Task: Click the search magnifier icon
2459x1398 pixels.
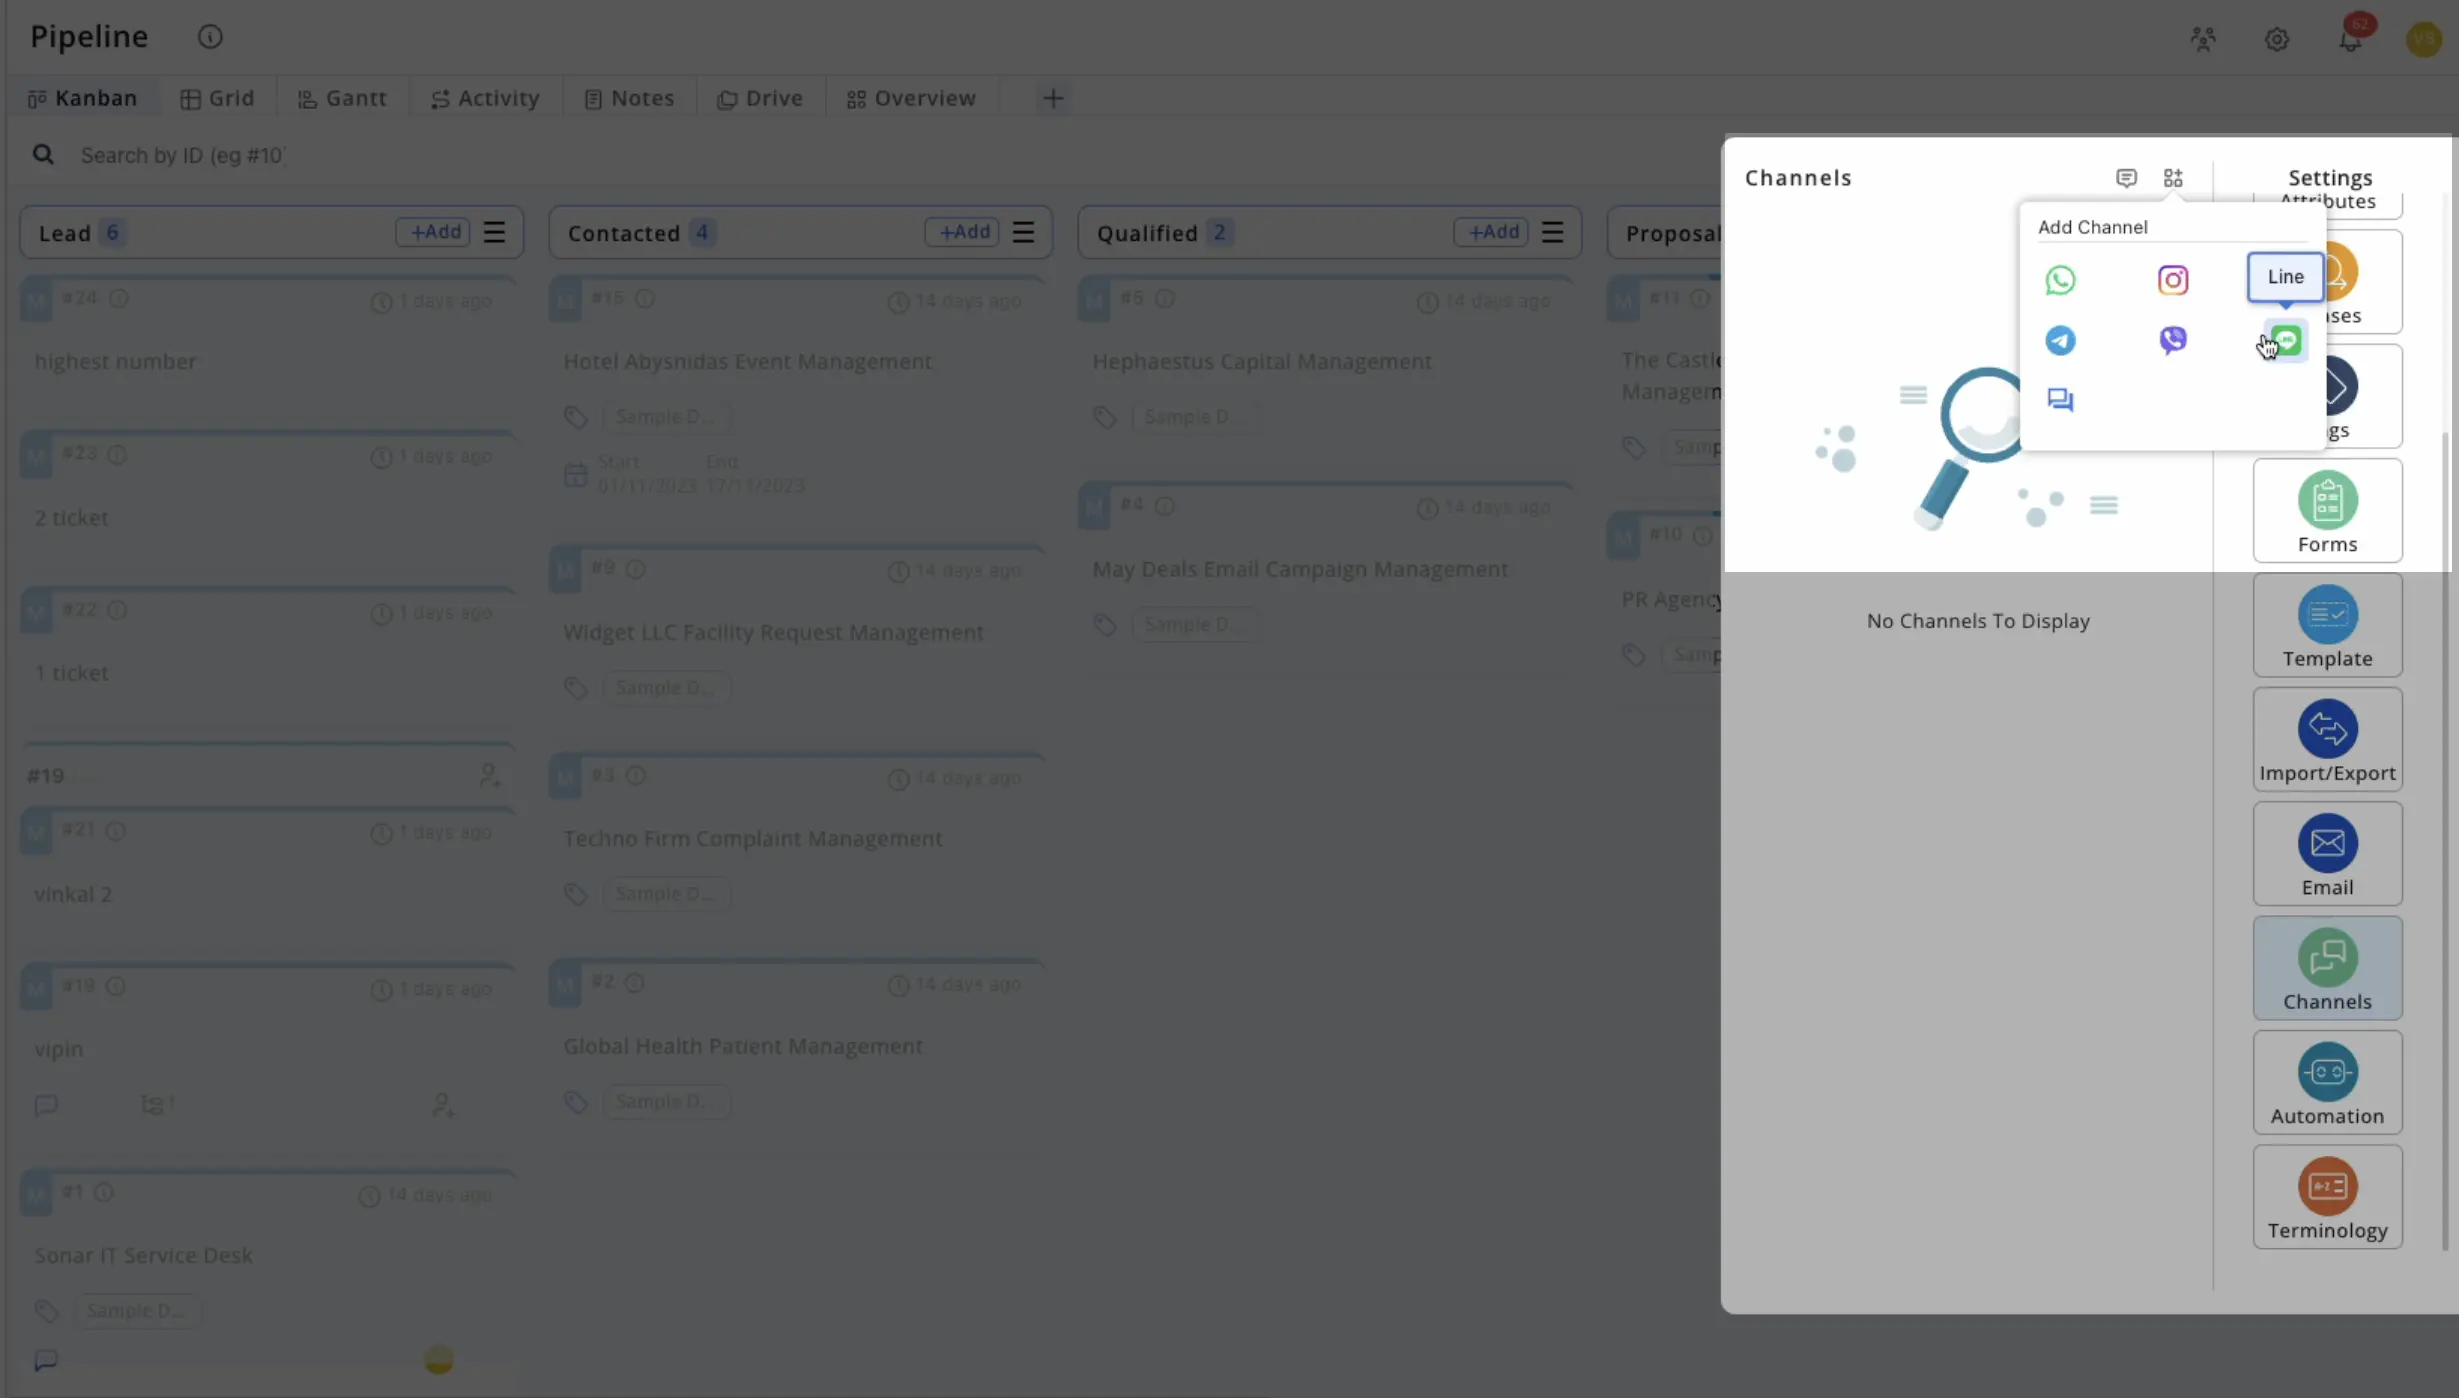Action: [43, 155]
